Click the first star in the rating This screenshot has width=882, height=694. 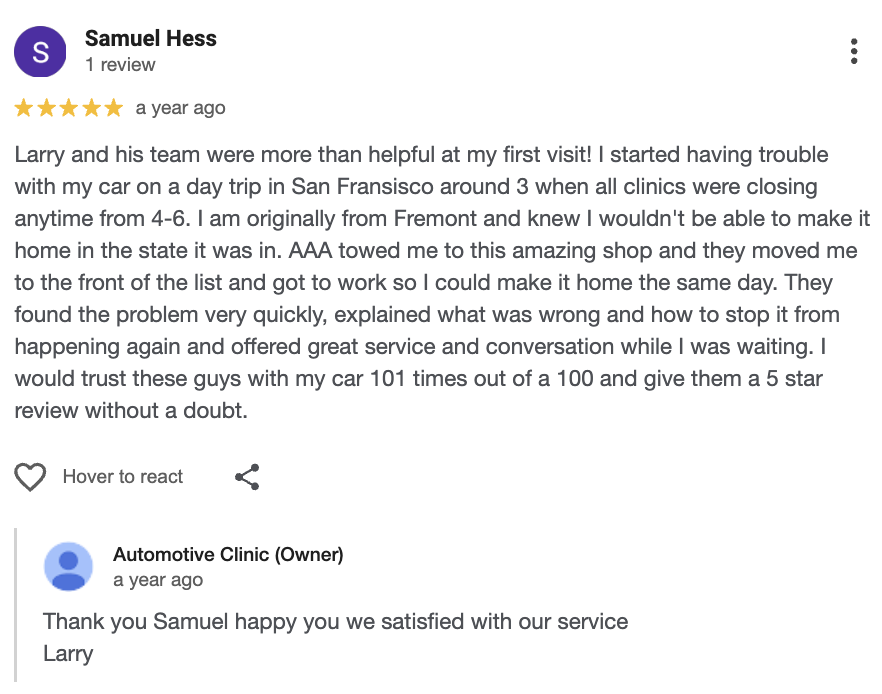pos(25,108)
